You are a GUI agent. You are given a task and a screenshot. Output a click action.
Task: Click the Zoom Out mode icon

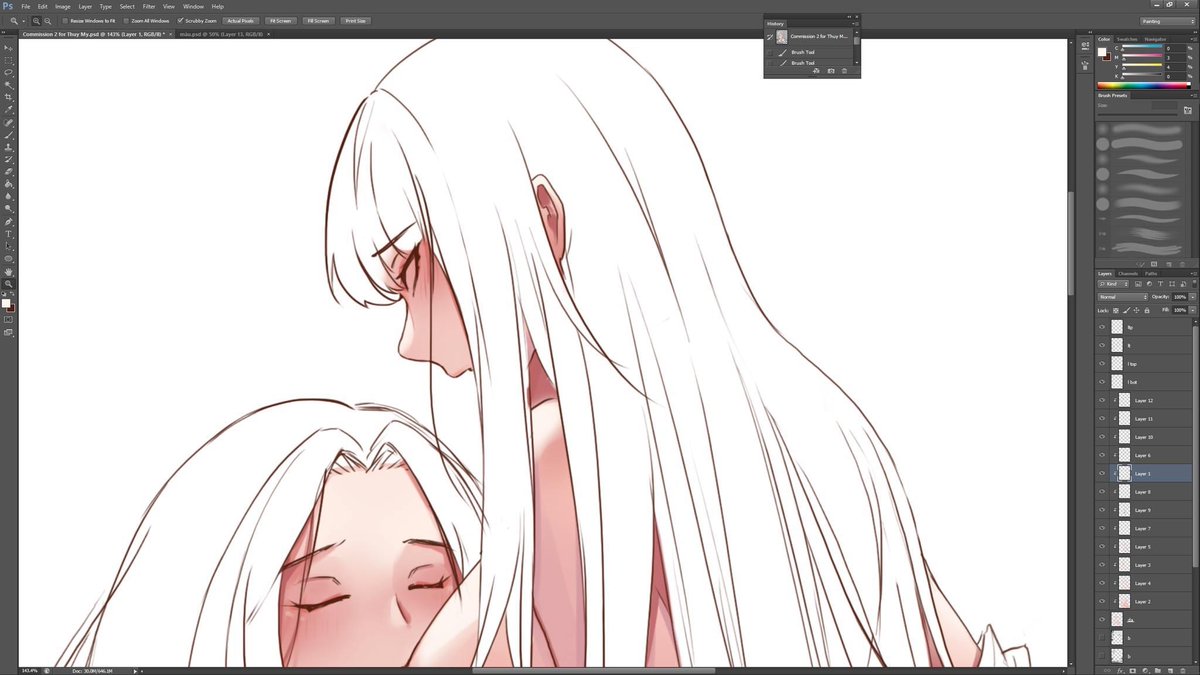click(47, 20)
